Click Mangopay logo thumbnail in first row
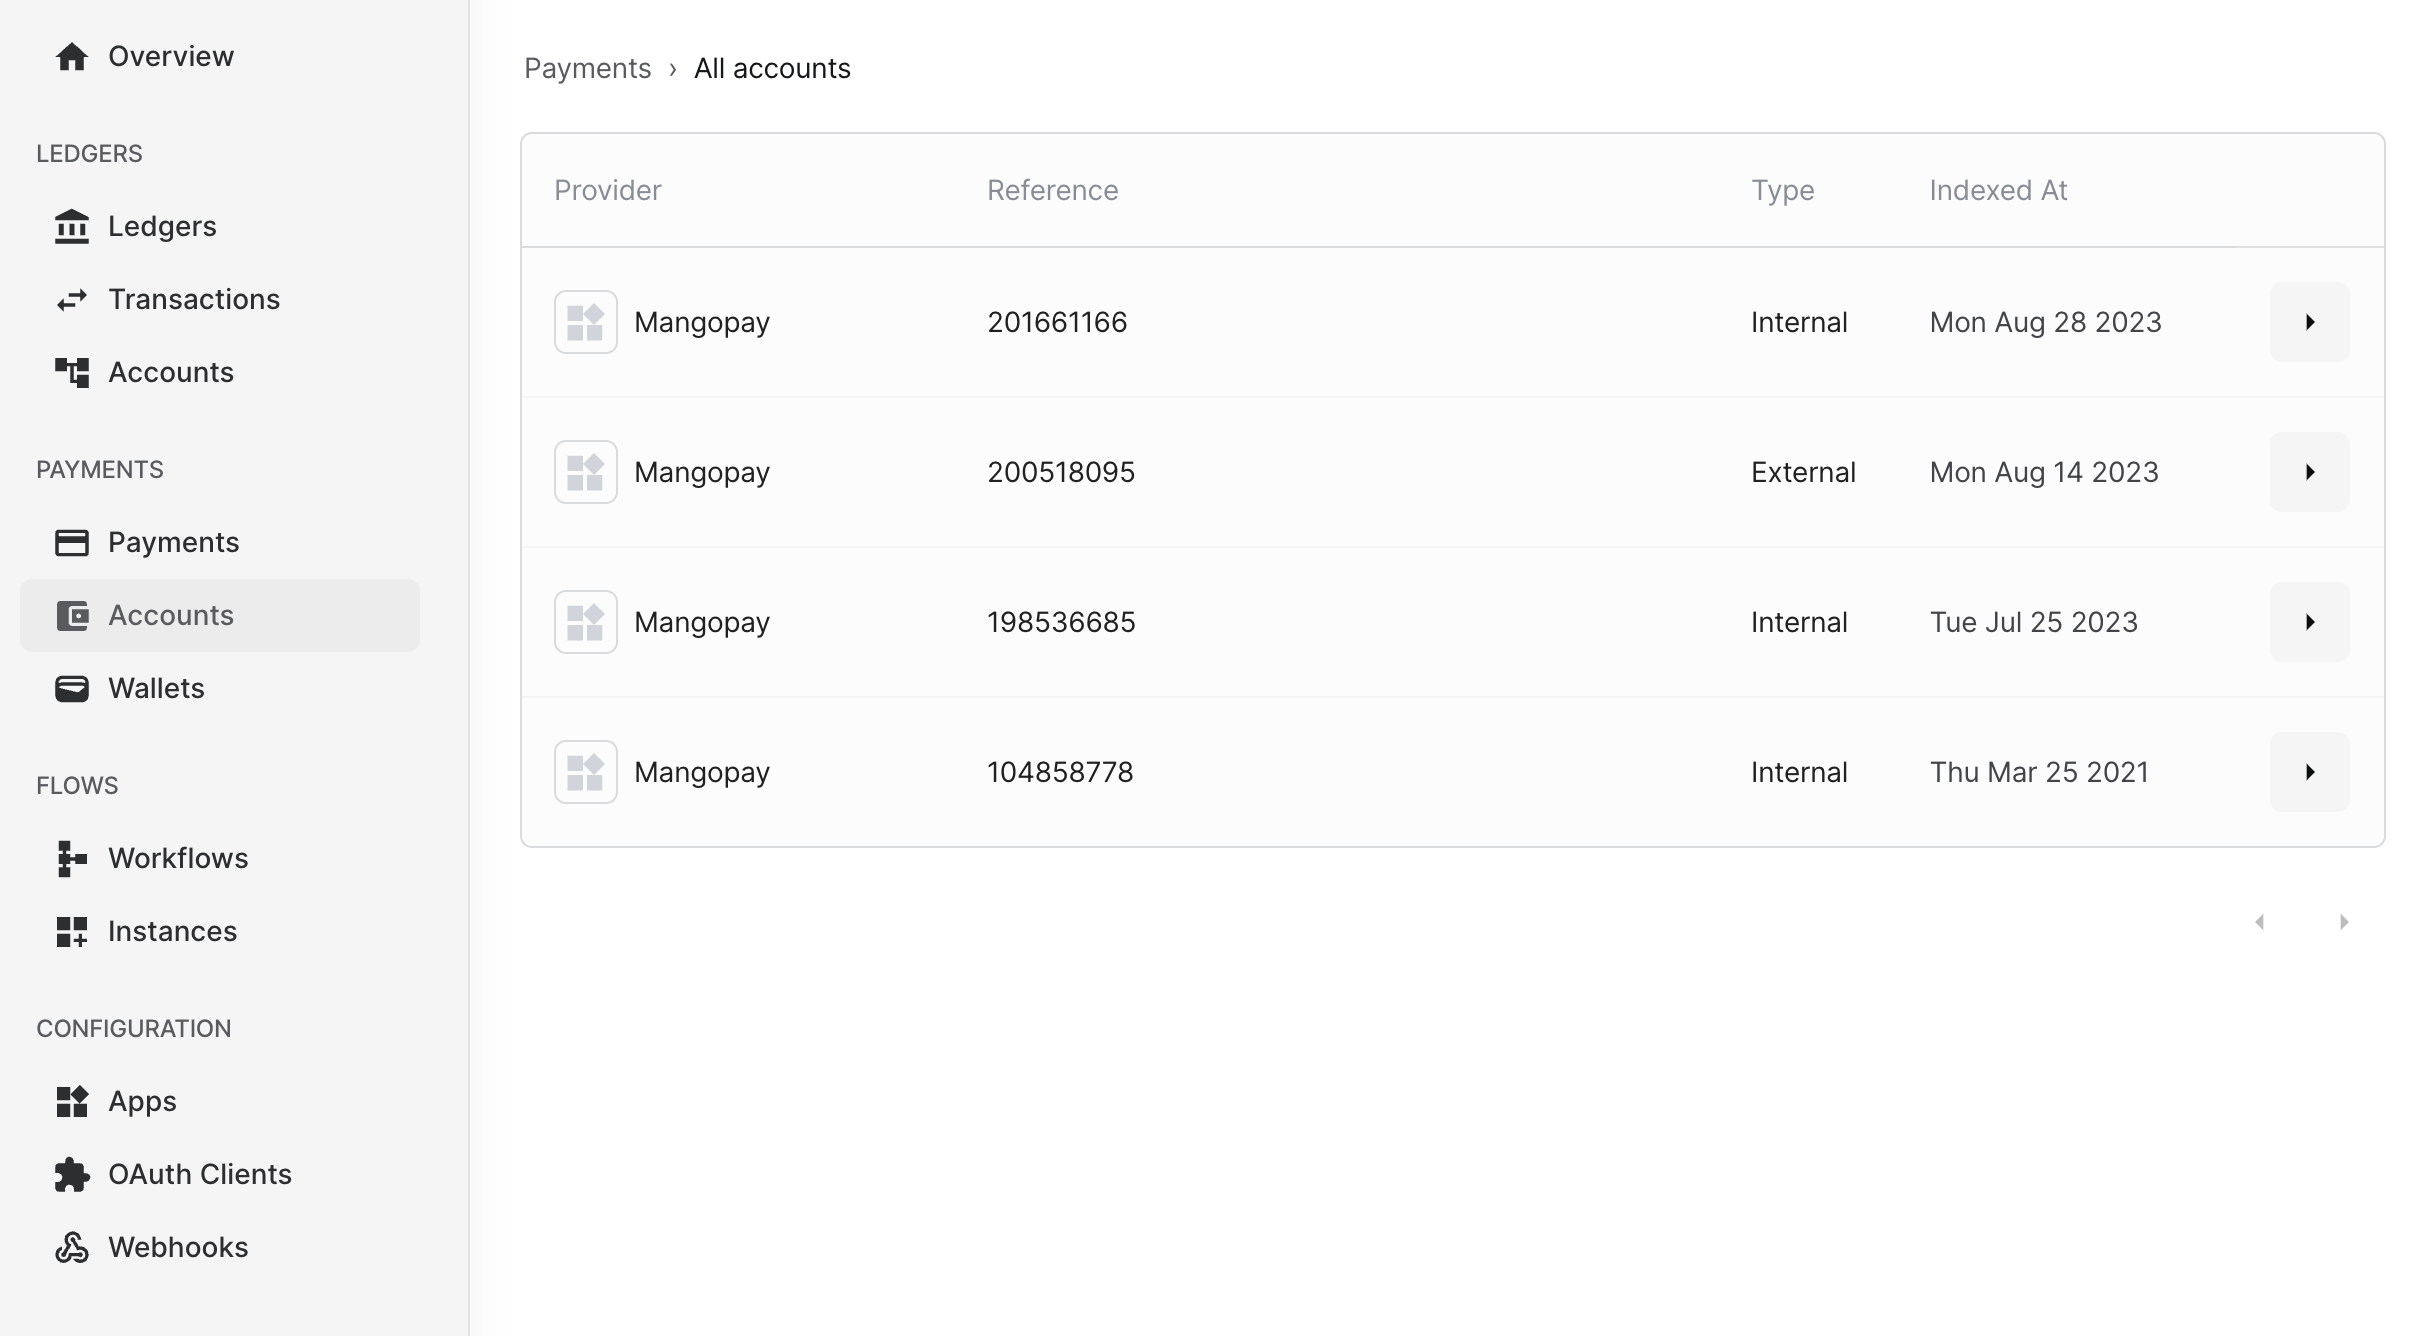2414x1336 pixels. pyautogui.click(x=585, y=322)
